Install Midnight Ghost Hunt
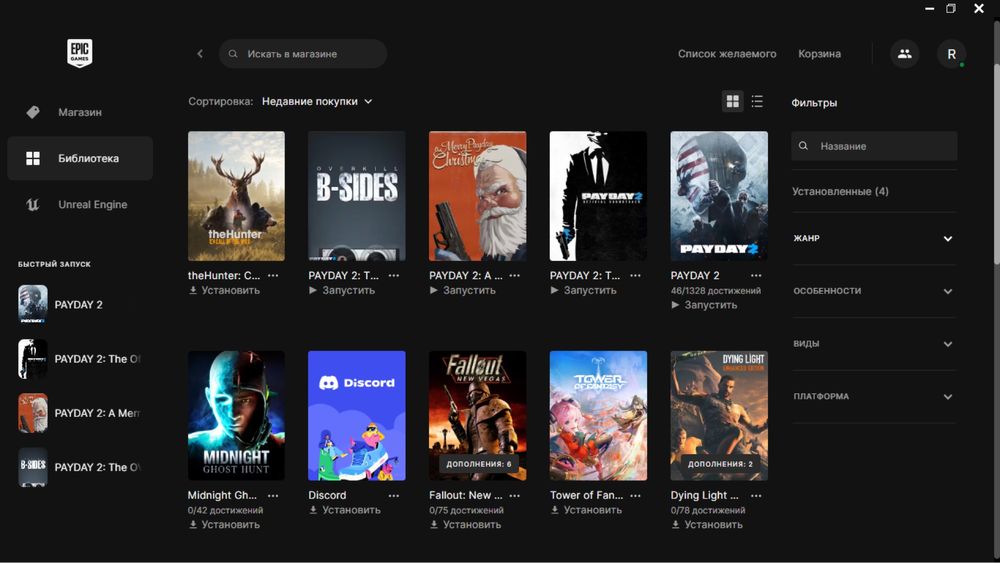1000x563 pixels. click(x=224, y=524)
